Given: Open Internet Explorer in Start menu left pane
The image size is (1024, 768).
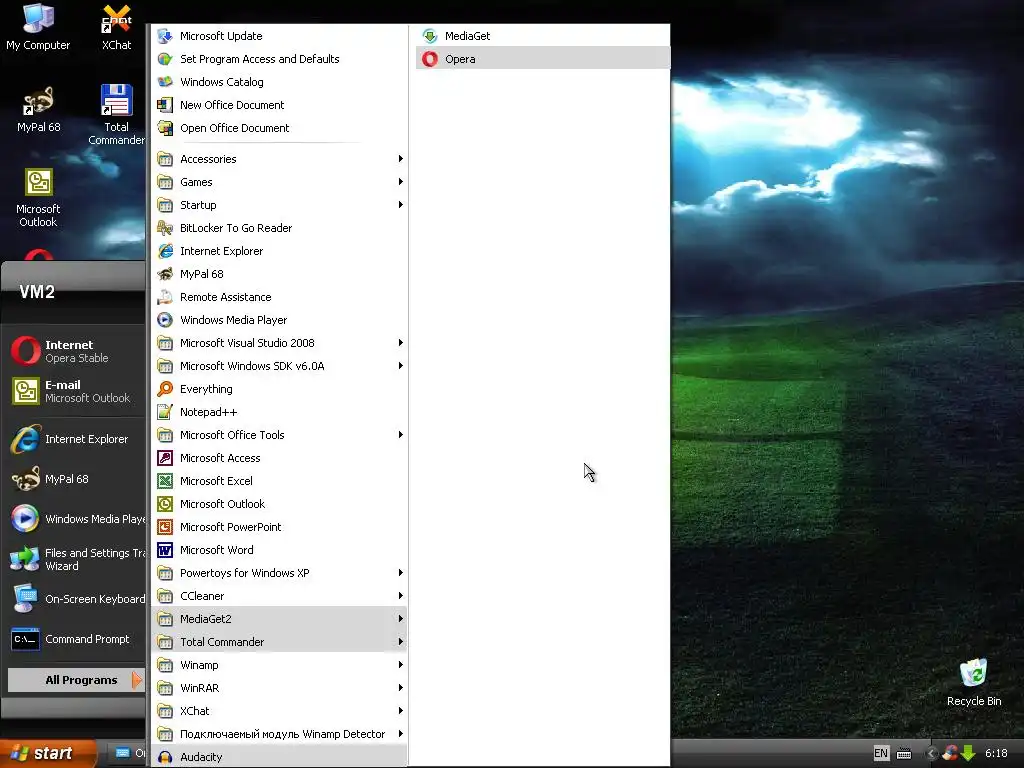Looking at the screenshot, I should coord(75,440).
